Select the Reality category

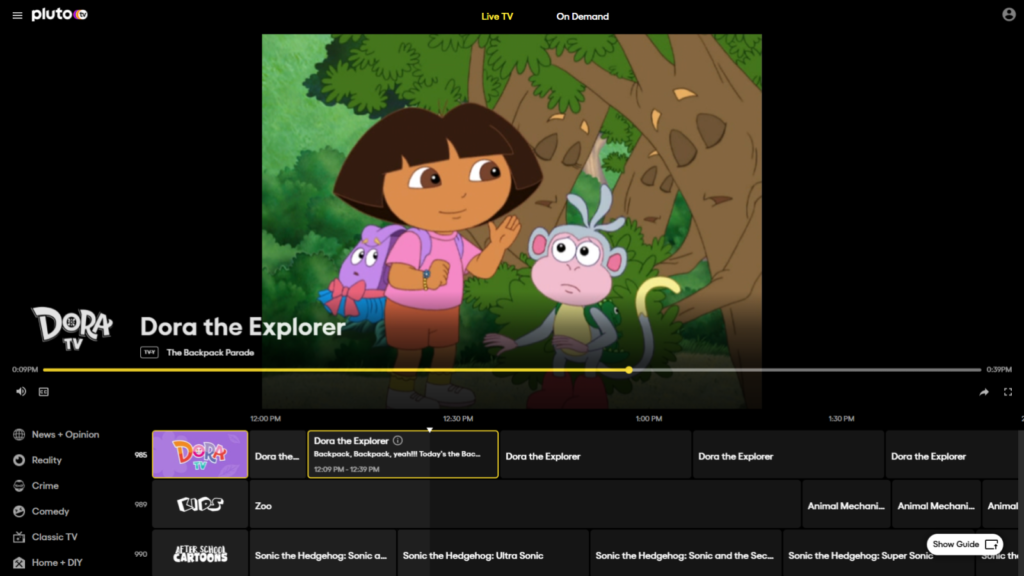tap(46, 460)
